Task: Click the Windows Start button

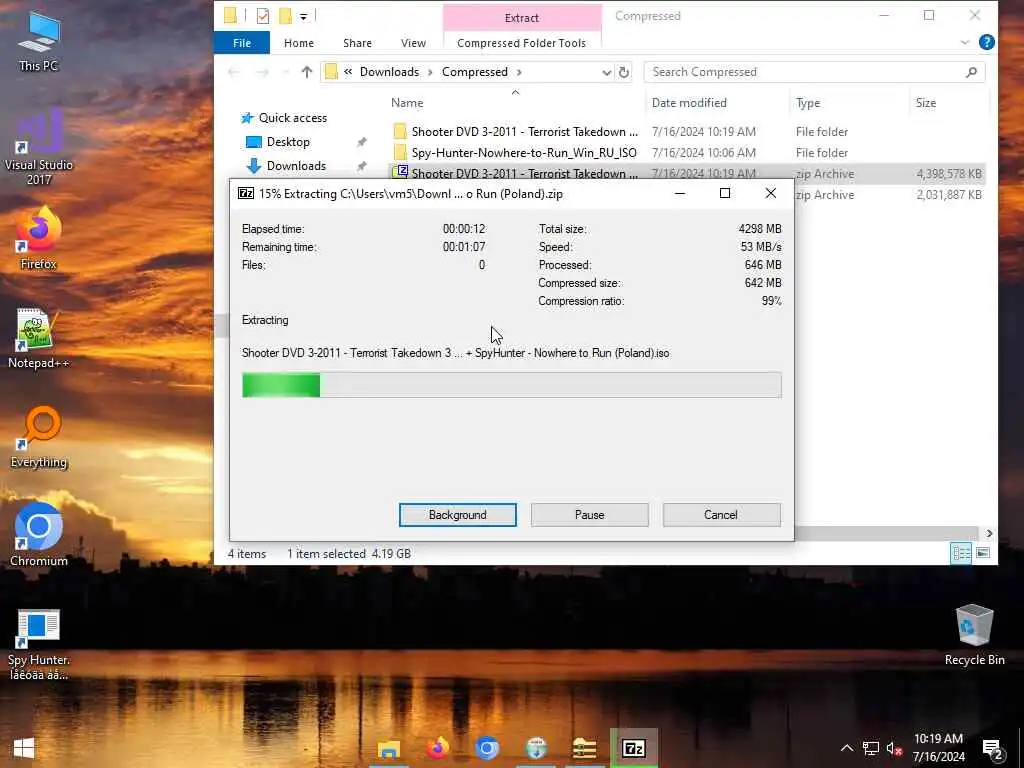Action: point(24,748)
